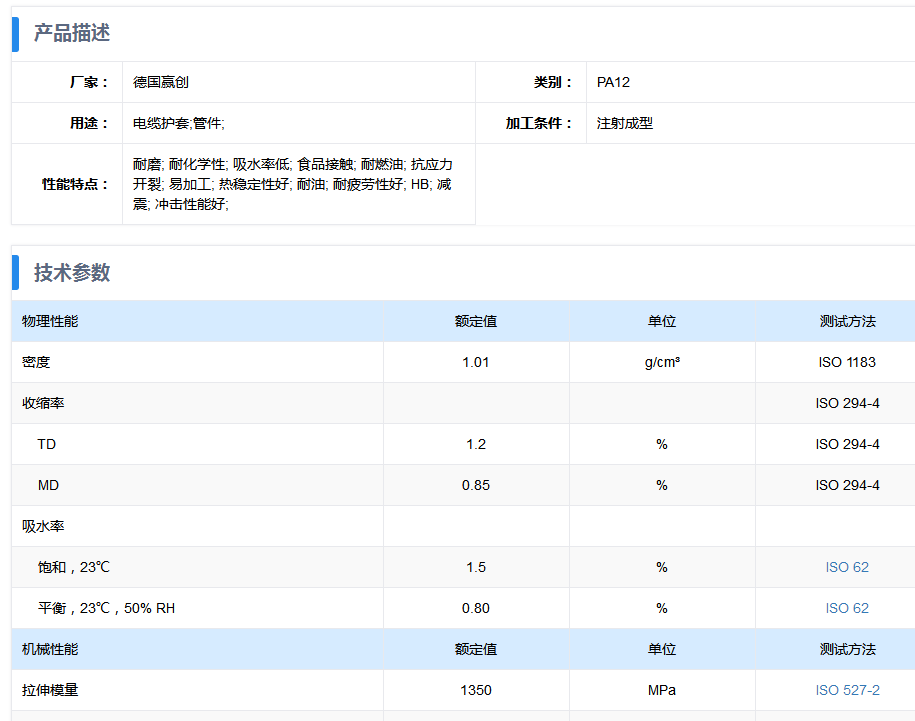Click the ISO 1183 test method cell
Viewport: 915px width, 721px height.
[x=847, y=362]
